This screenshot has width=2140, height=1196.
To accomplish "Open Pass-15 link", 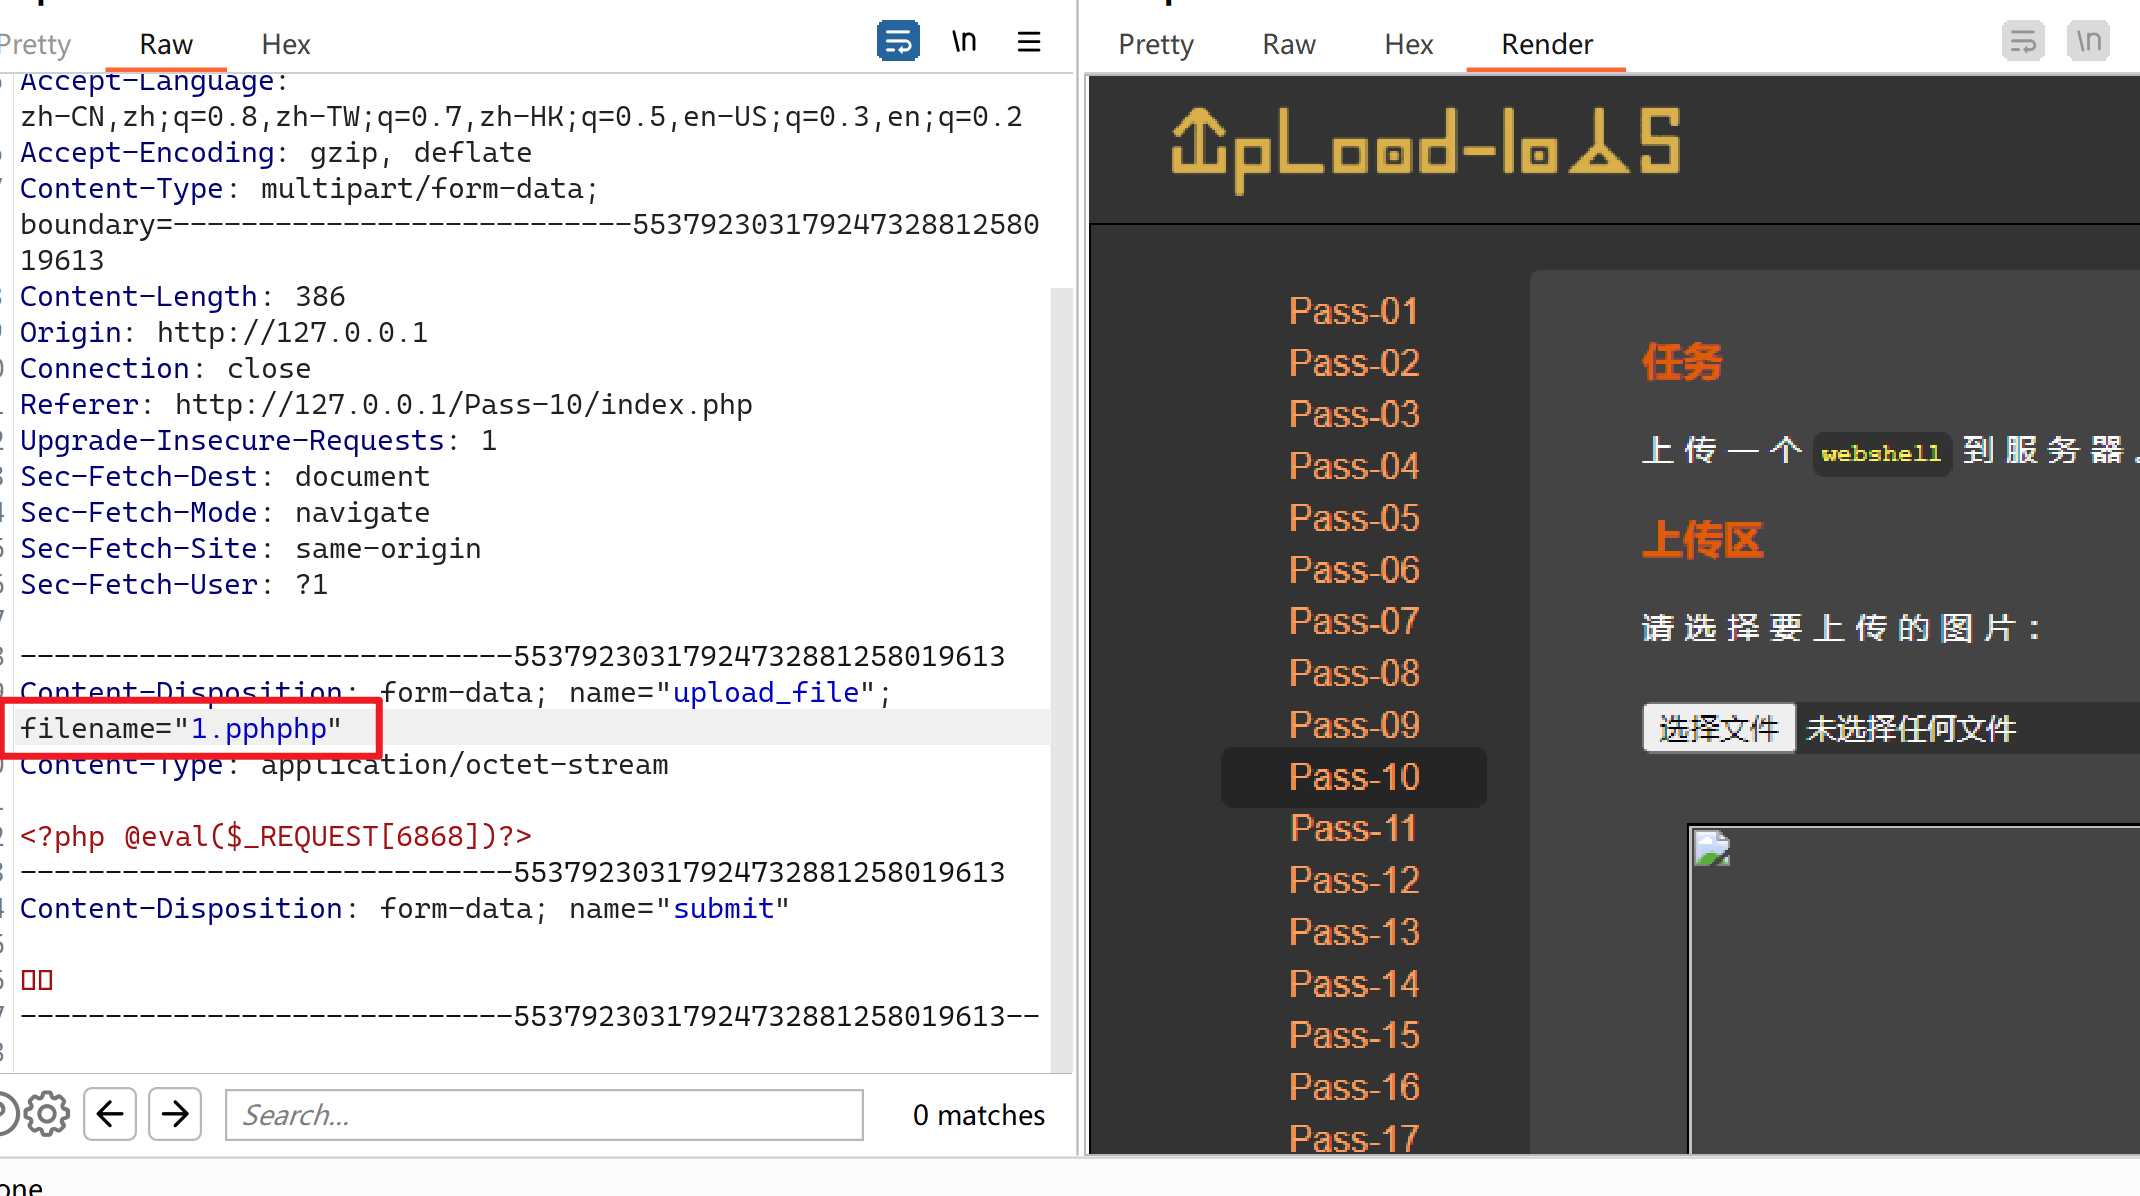I will (x=1354, y=1035).
